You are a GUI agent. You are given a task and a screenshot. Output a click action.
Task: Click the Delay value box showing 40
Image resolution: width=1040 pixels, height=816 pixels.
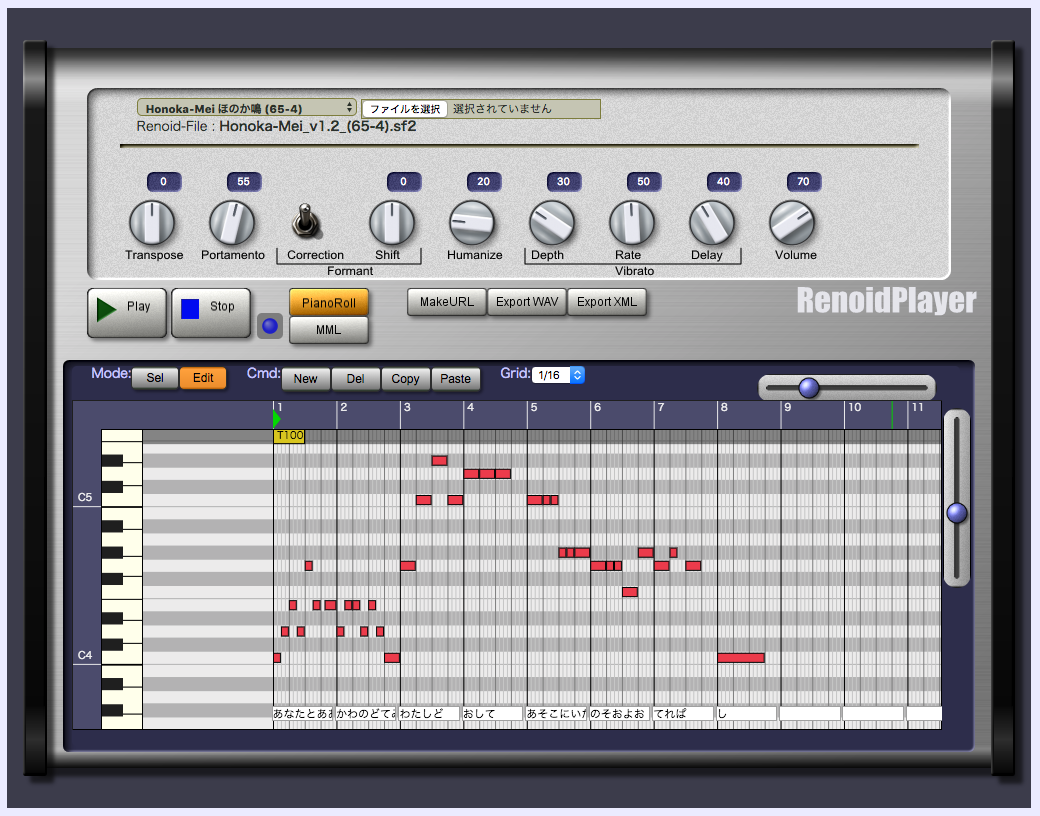[x=724, y=182]
